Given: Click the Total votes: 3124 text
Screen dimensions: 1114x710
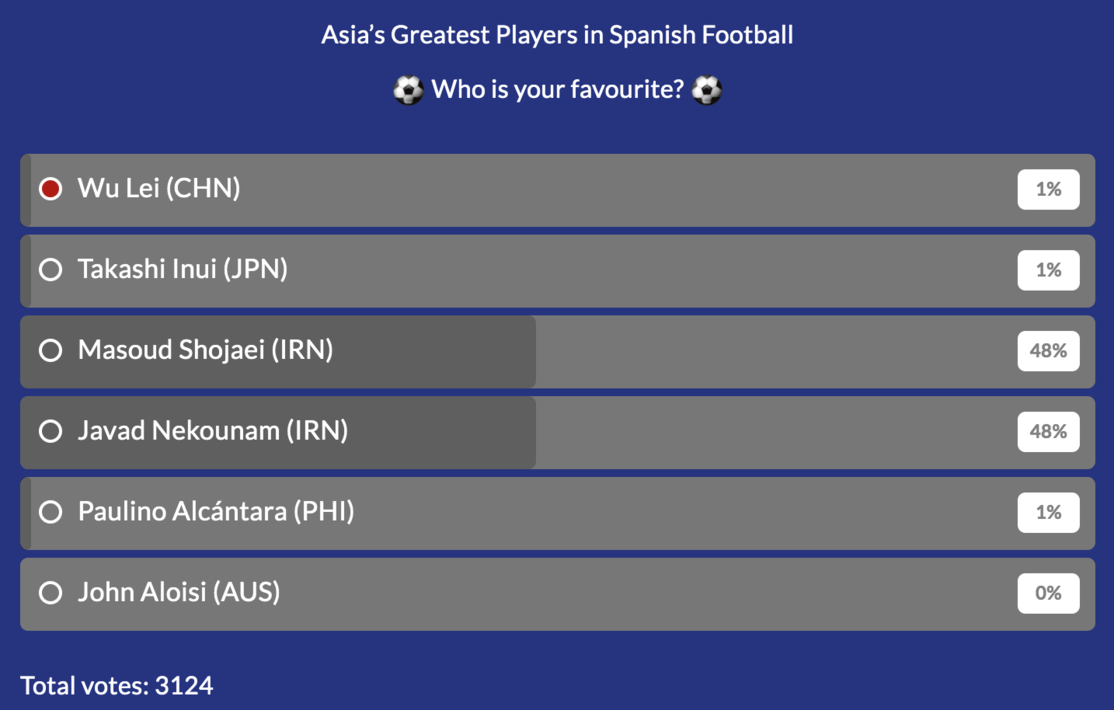Looking at the screenshot, I should (117, 686).
